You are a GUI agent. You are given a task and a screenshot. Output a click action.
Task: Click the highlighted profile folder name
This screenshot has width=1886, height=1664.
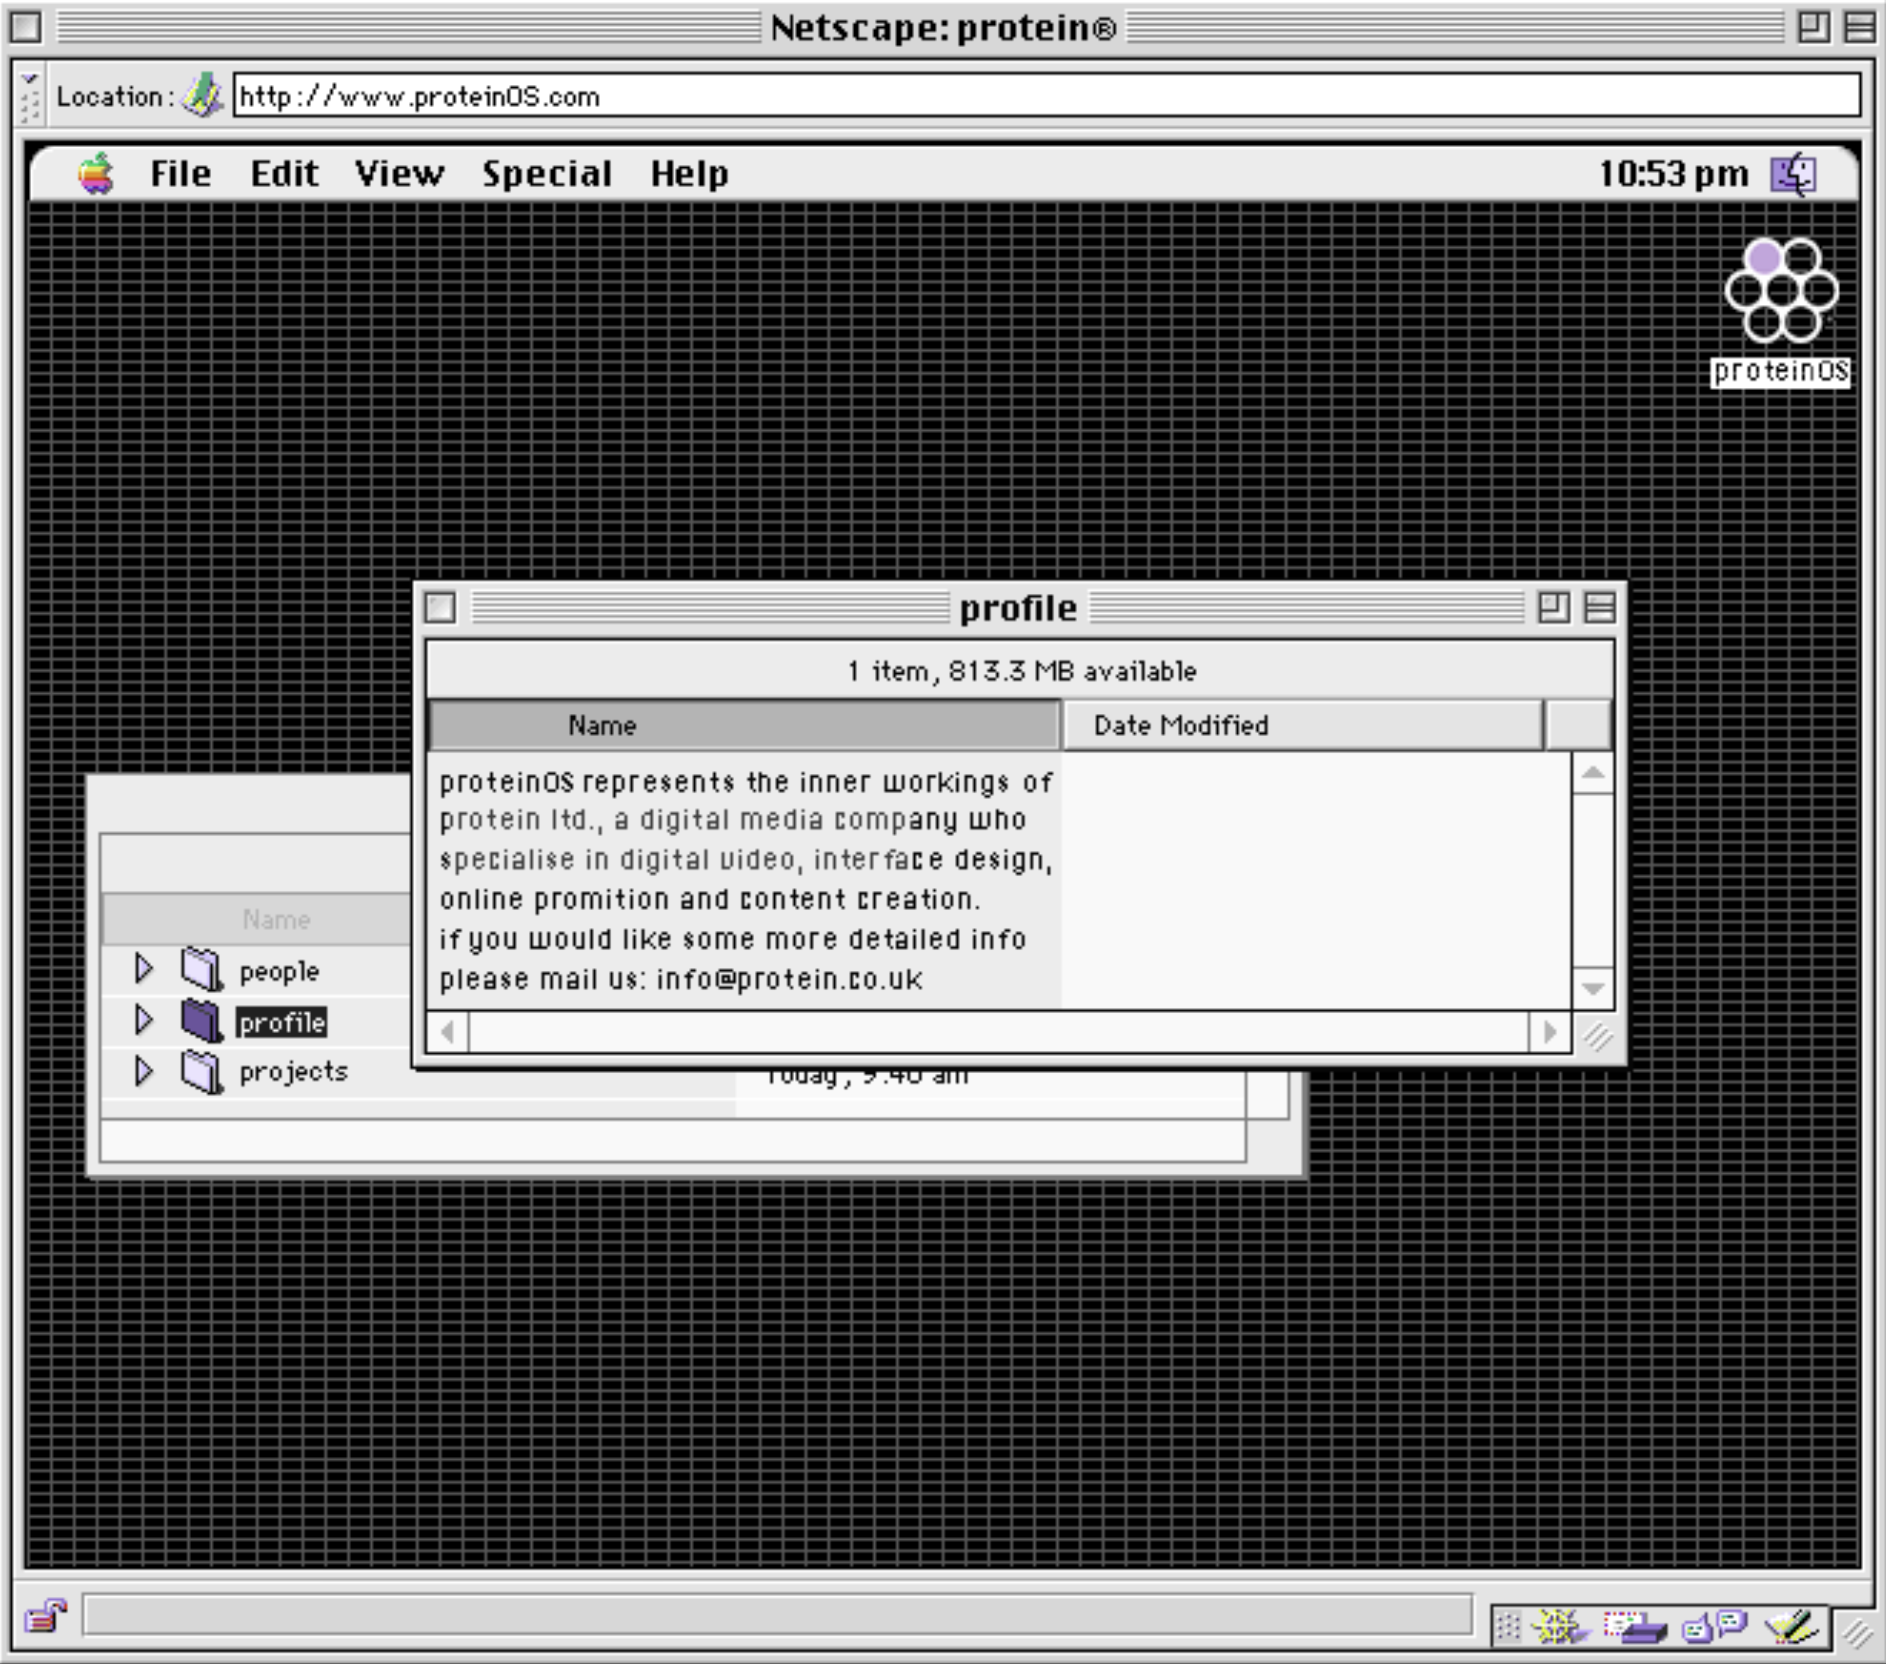[282, 1022]
